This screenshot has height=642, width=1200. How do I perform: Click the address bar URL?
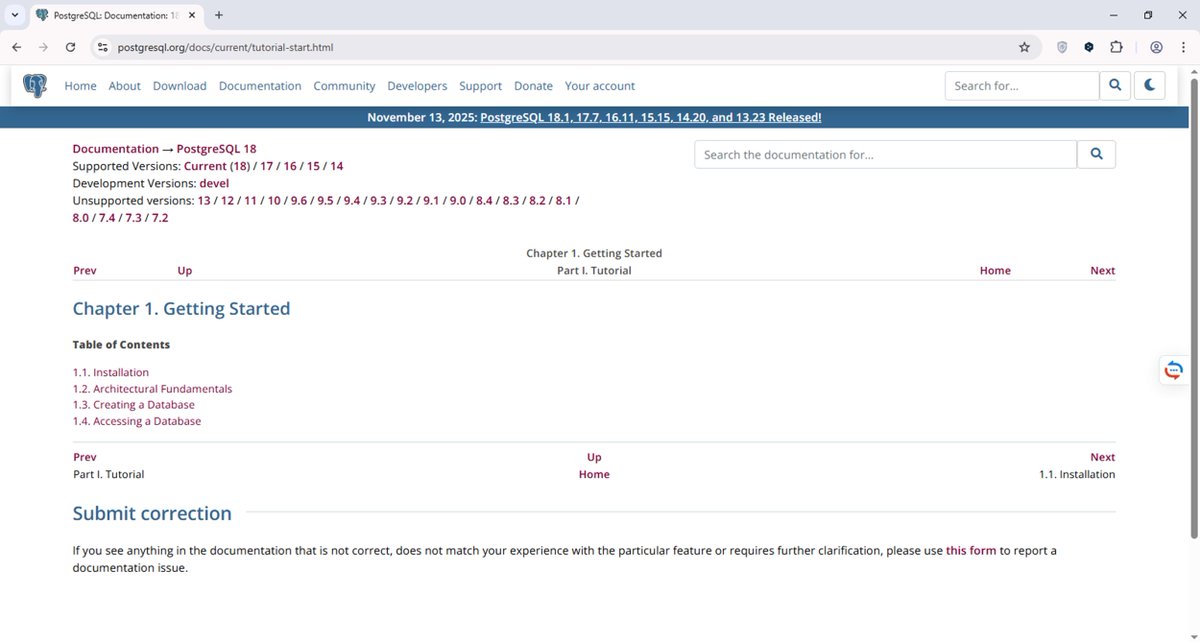click(x=225, y=47)
